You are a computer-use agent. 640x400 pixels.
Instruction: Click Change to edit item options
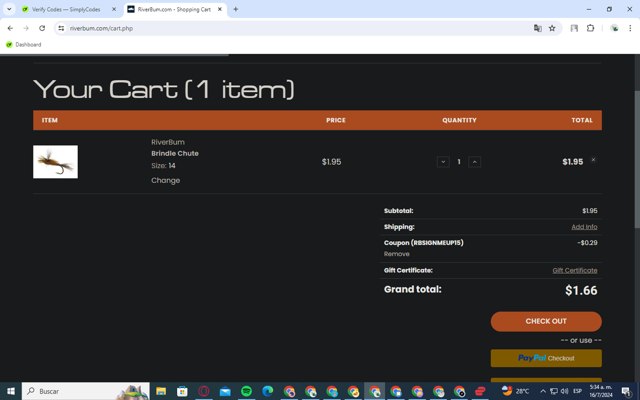pyautogui.click(x=165, y=180)
